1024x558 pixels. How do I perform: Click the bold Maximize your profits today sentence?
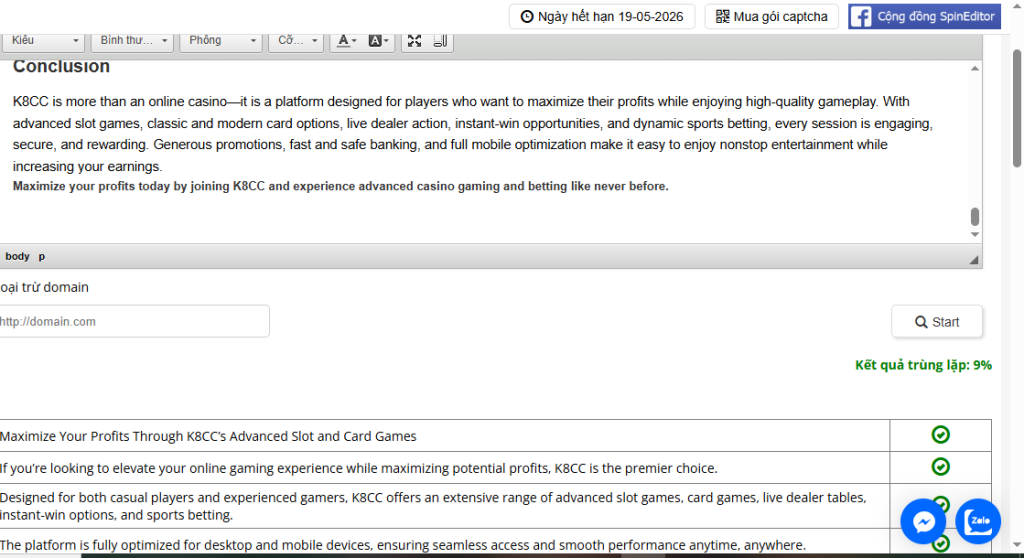tap(340, 186)
